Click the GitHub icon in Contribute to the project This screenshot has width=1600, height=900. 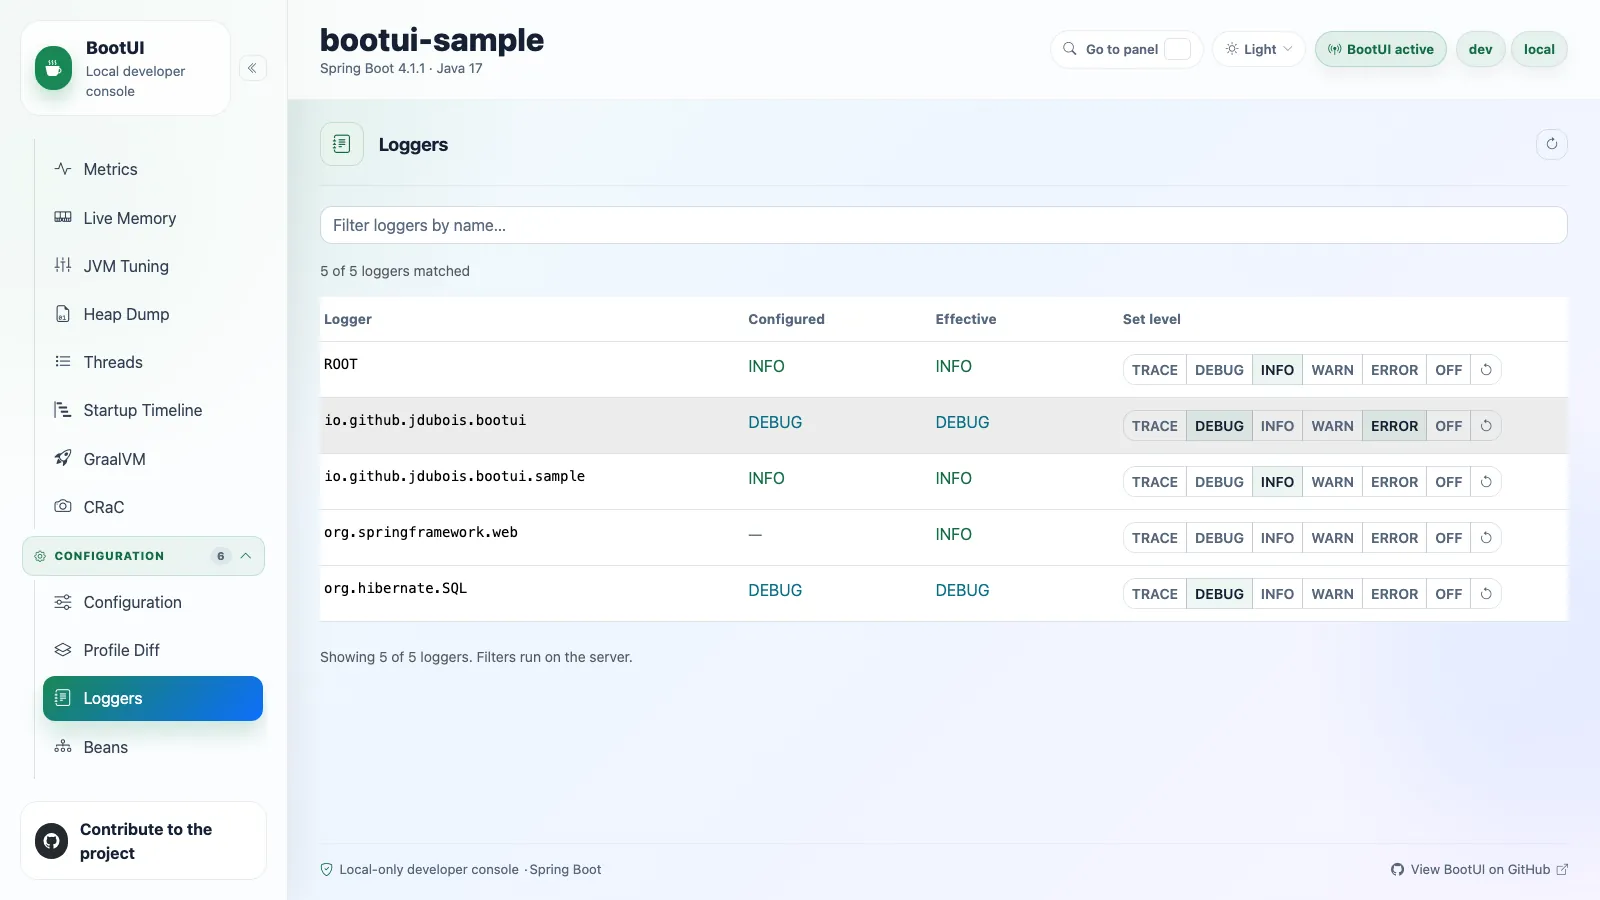(x=51, y=841)
